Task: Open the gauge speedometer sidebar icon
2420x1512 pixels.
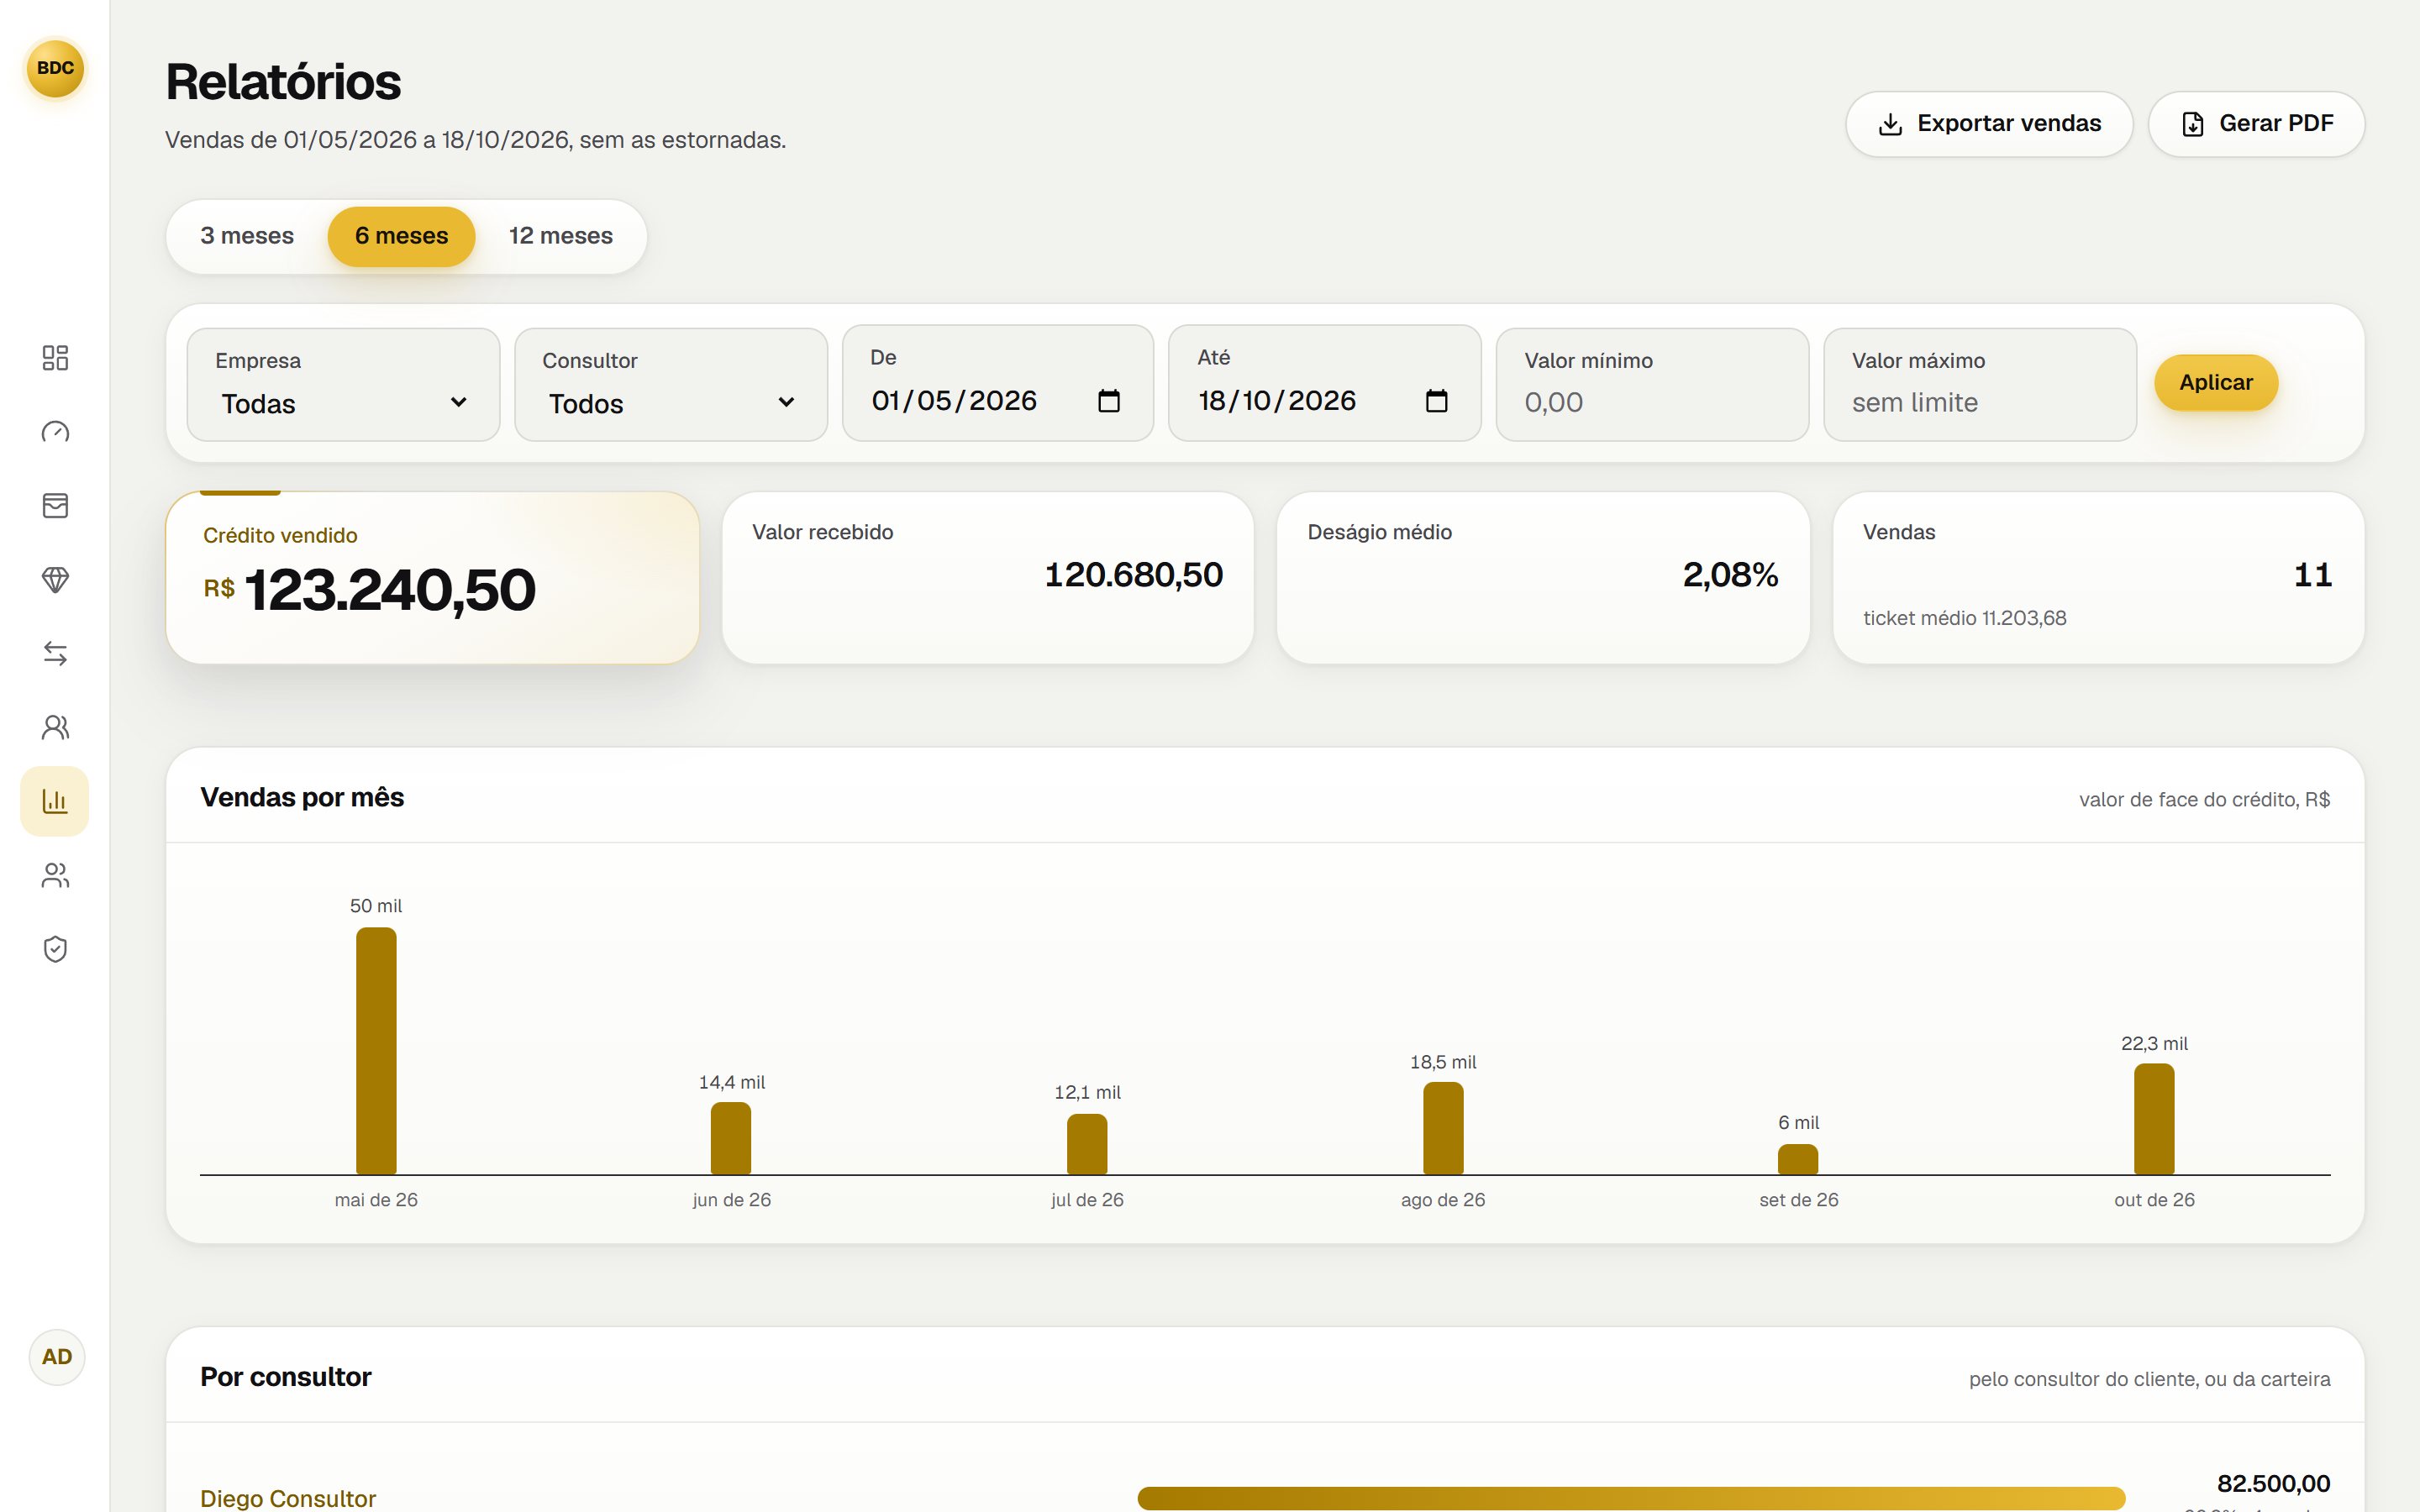Action: (55, 432)
